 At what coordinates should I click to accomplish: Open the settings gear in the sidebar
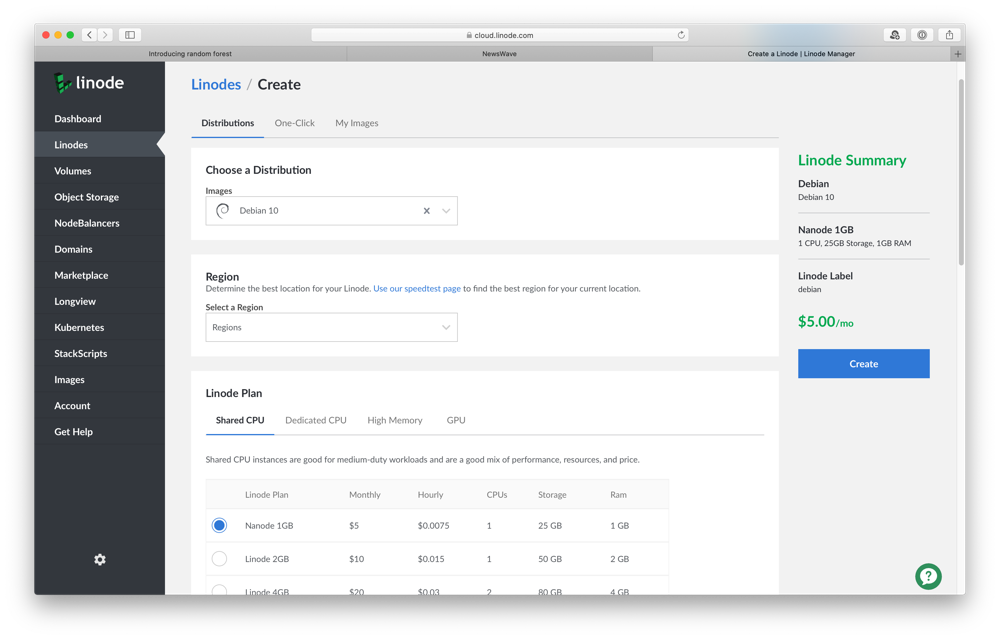point(99,560)
